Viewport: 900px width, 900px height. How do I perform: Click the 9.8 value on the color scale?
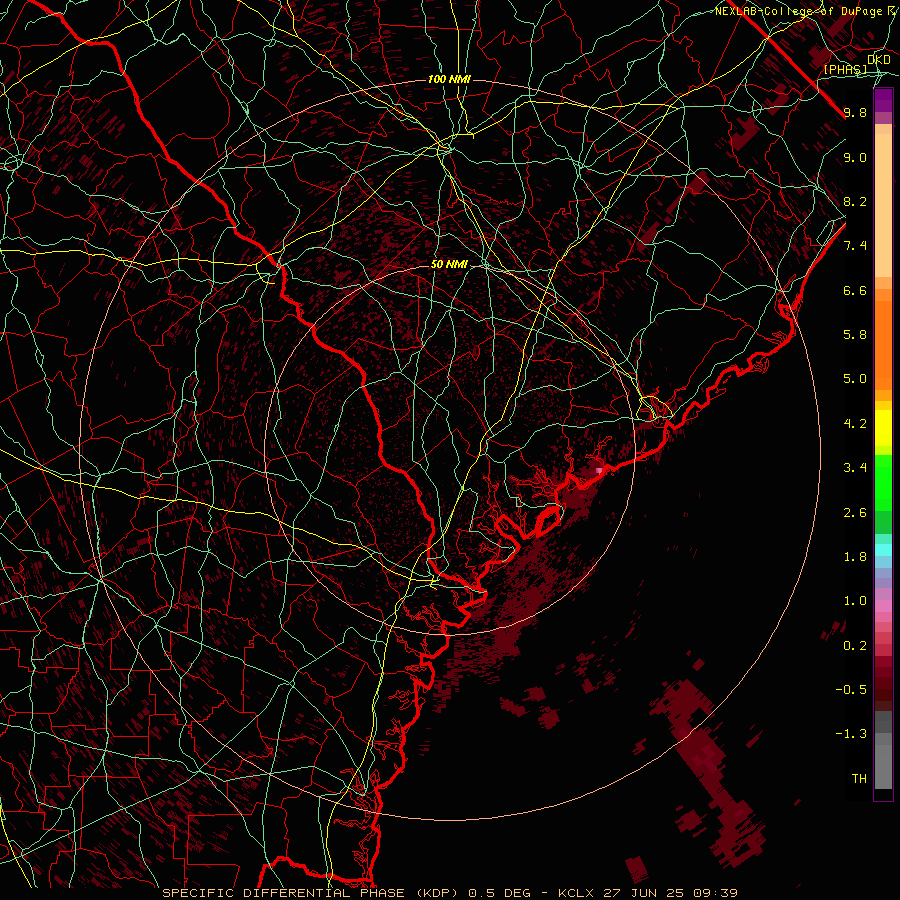855,112
